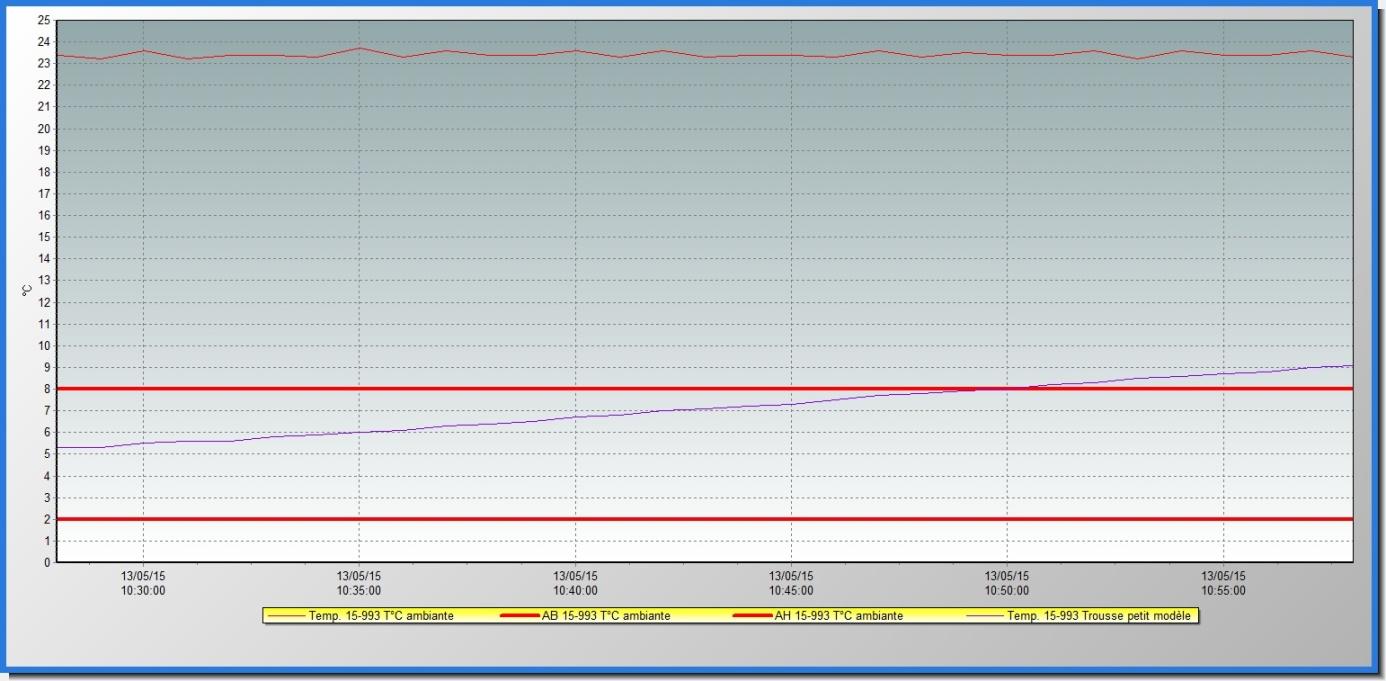
Task: Click the 6 value on the temperature axis
Action: (46, 432)
